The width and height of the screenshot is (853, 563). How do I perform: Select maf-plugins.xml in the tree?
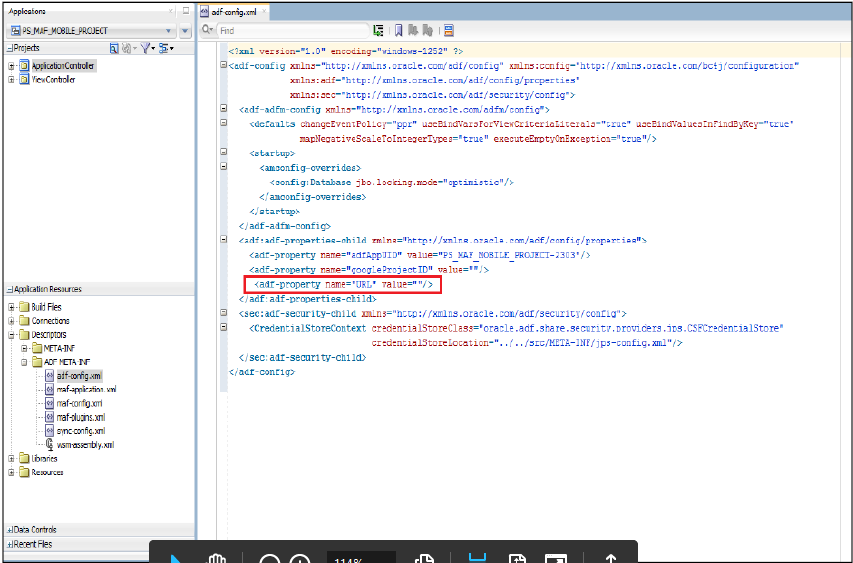pos(81,417)
